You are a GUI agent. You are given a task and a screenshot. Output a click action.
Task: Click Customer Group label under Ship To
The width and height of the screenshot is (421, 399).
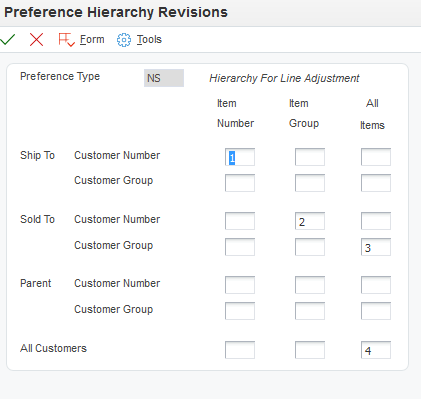coord(113,180)
